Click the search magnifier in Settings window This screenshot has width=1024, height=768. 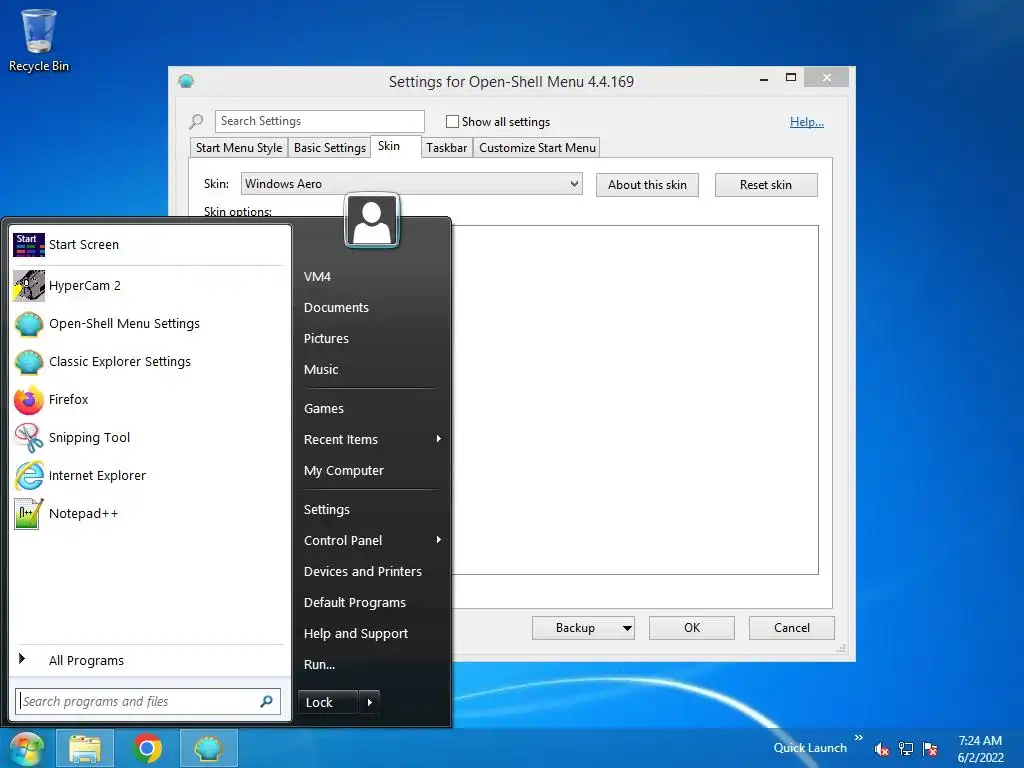click(x=196, y=121)
